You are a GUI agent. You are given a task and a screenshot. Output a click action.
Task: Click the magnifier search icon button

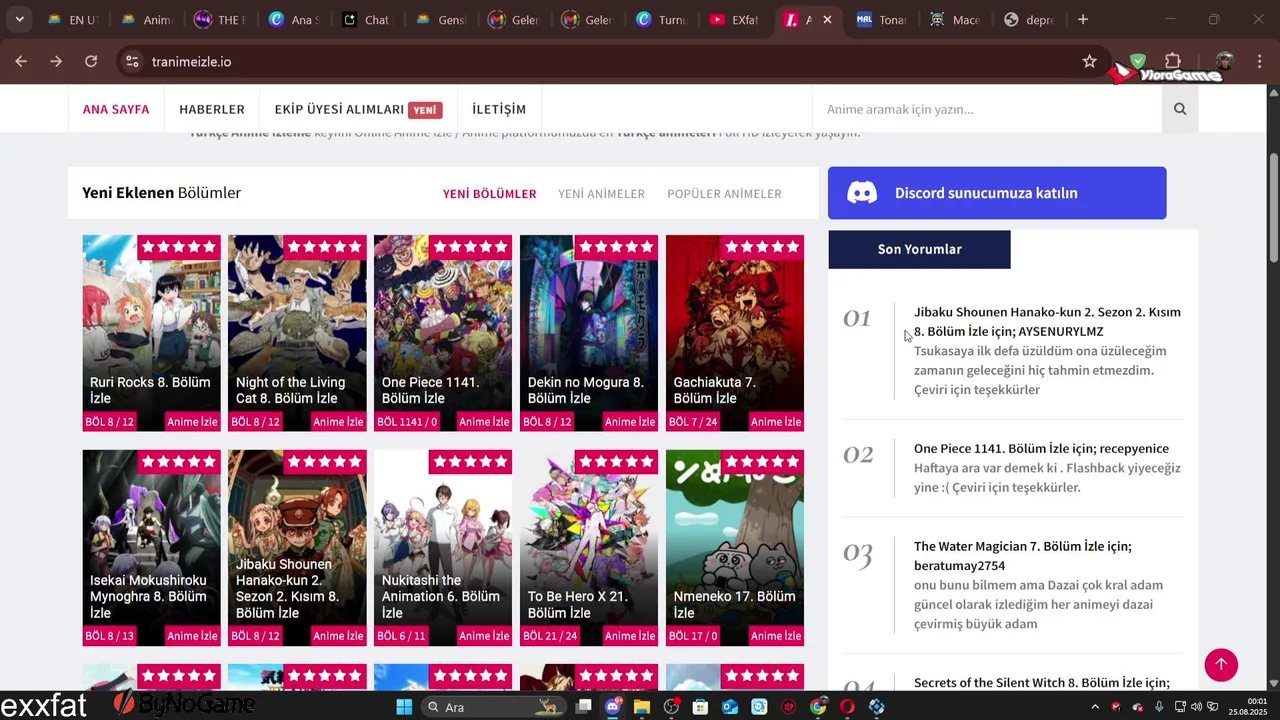click(1180, 109)
